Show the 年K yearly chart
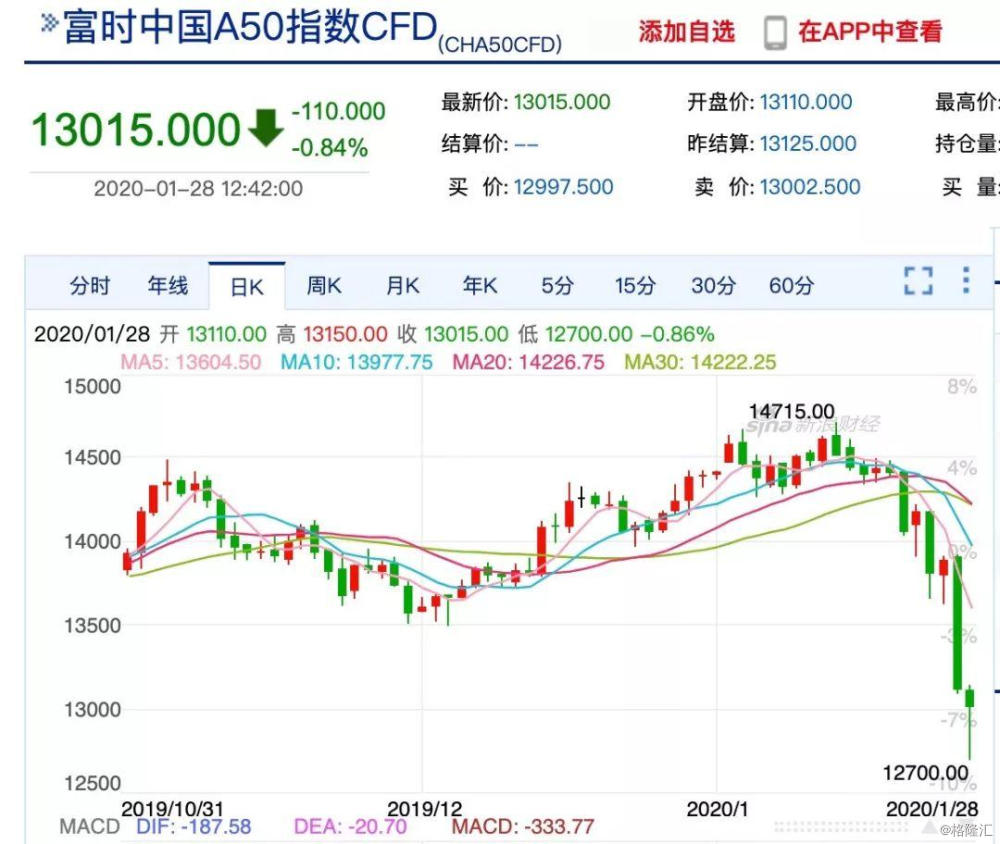Viewport: 1000px width, 844px height. [480, 285]
